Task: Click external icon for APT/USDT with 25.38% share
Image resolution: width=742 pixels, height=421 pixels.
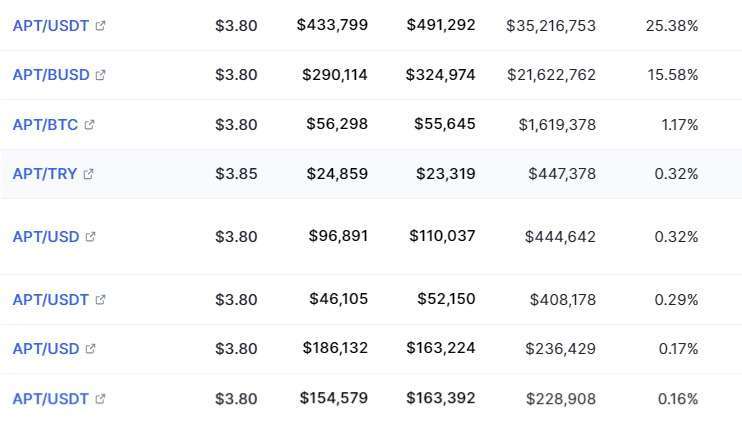Action: coord(100,25)
